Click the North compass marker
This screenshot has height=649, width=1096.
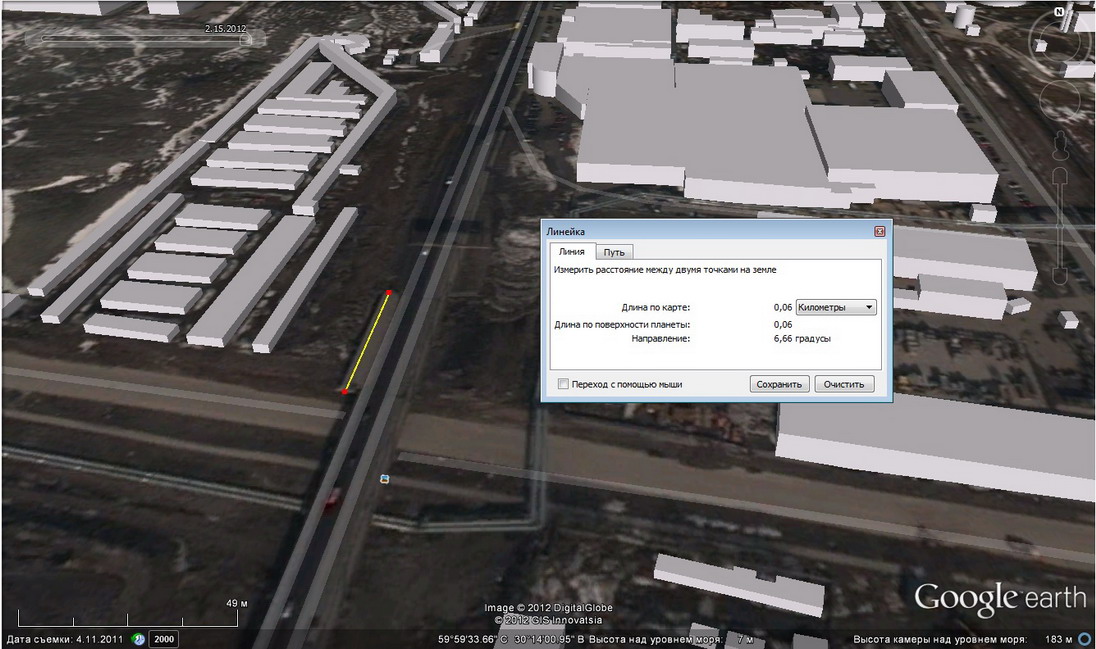[1059, 12]
